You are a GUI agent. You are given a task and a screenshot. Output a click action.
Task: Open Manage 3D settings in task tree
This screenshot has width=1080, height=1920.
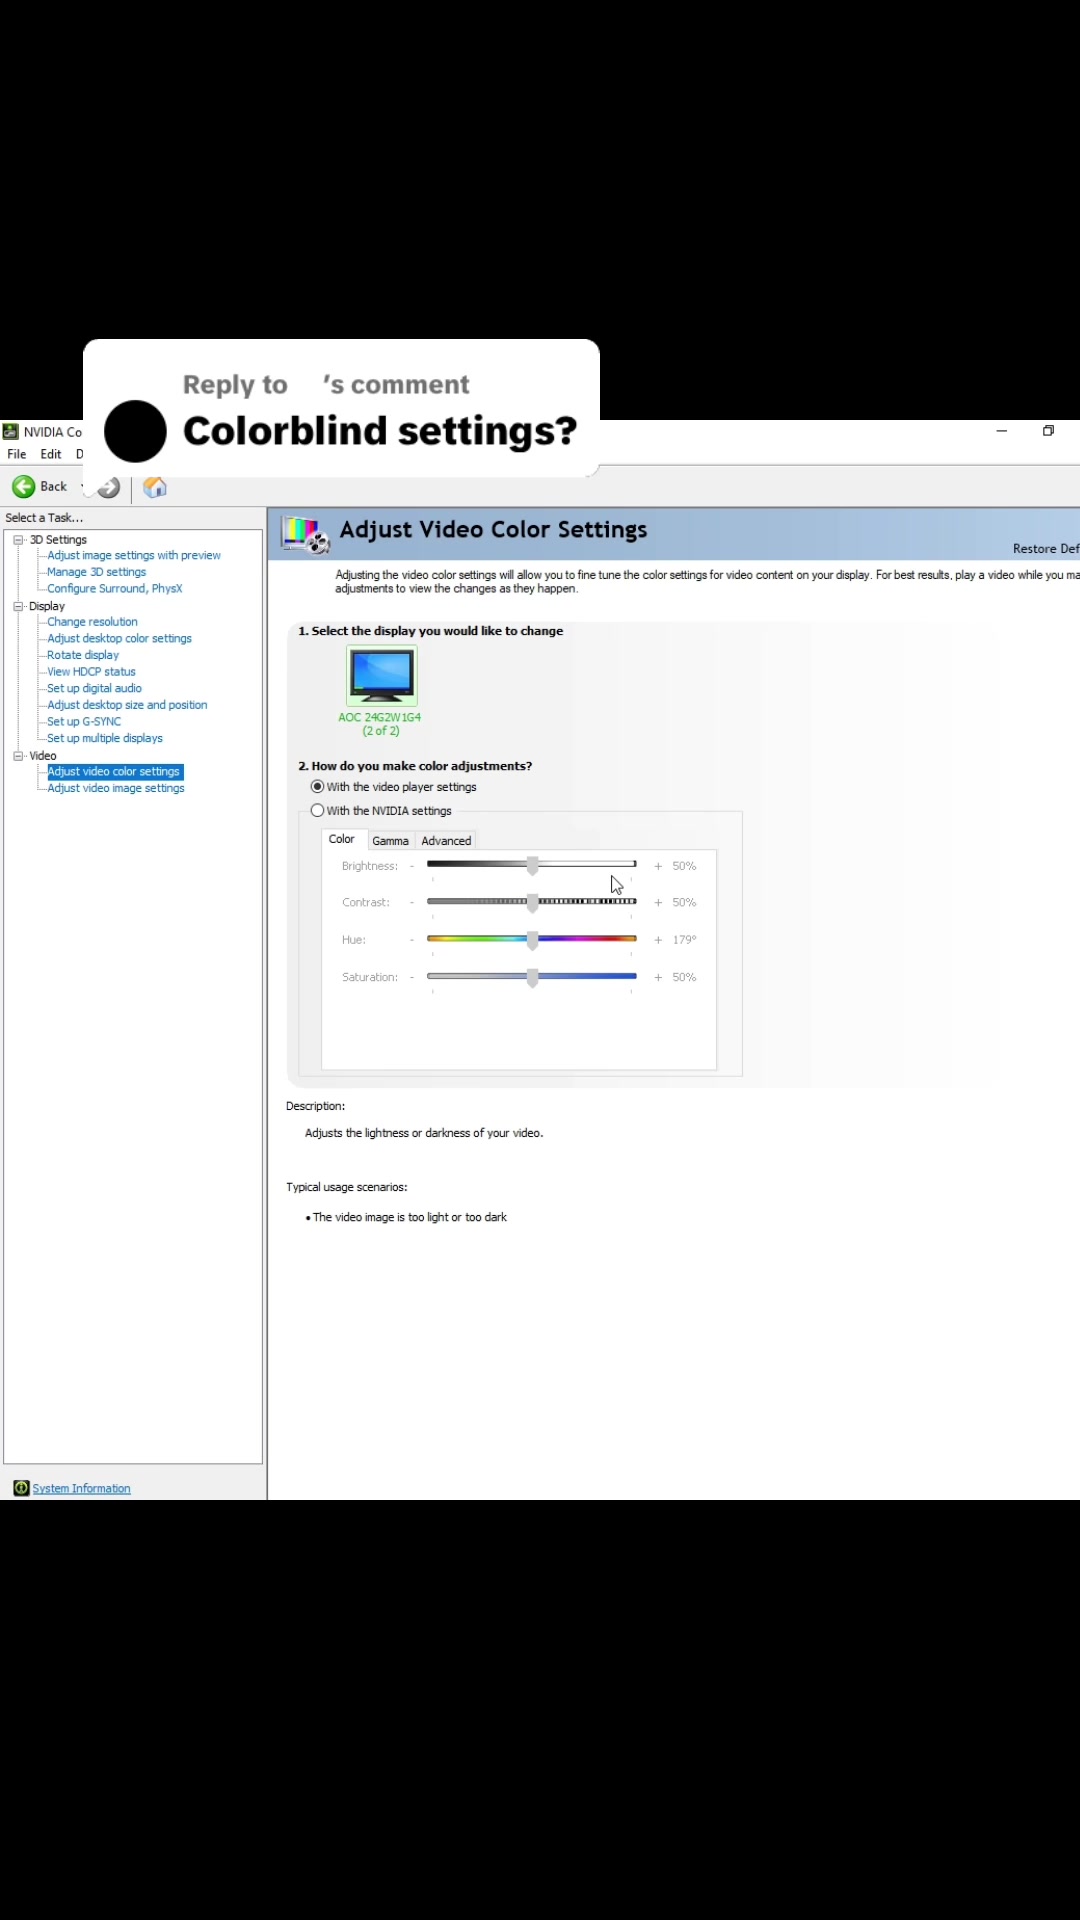coord(96,572)
